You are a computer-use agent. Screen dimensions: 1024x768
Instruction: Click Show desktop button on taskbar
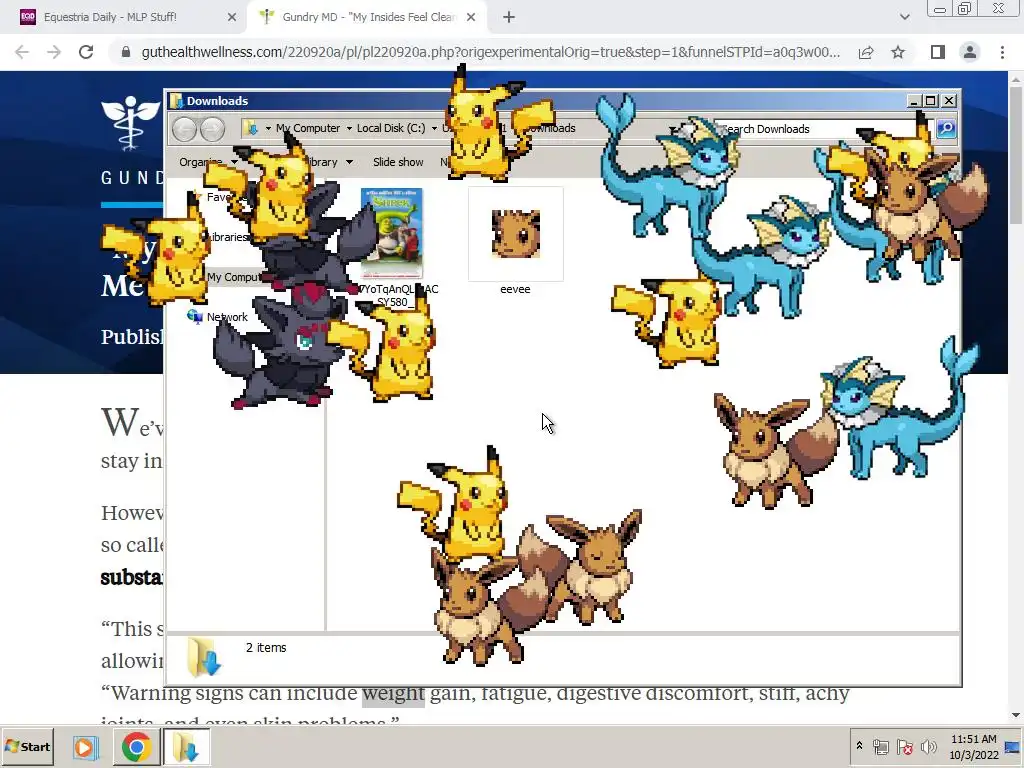(1014, 747)
